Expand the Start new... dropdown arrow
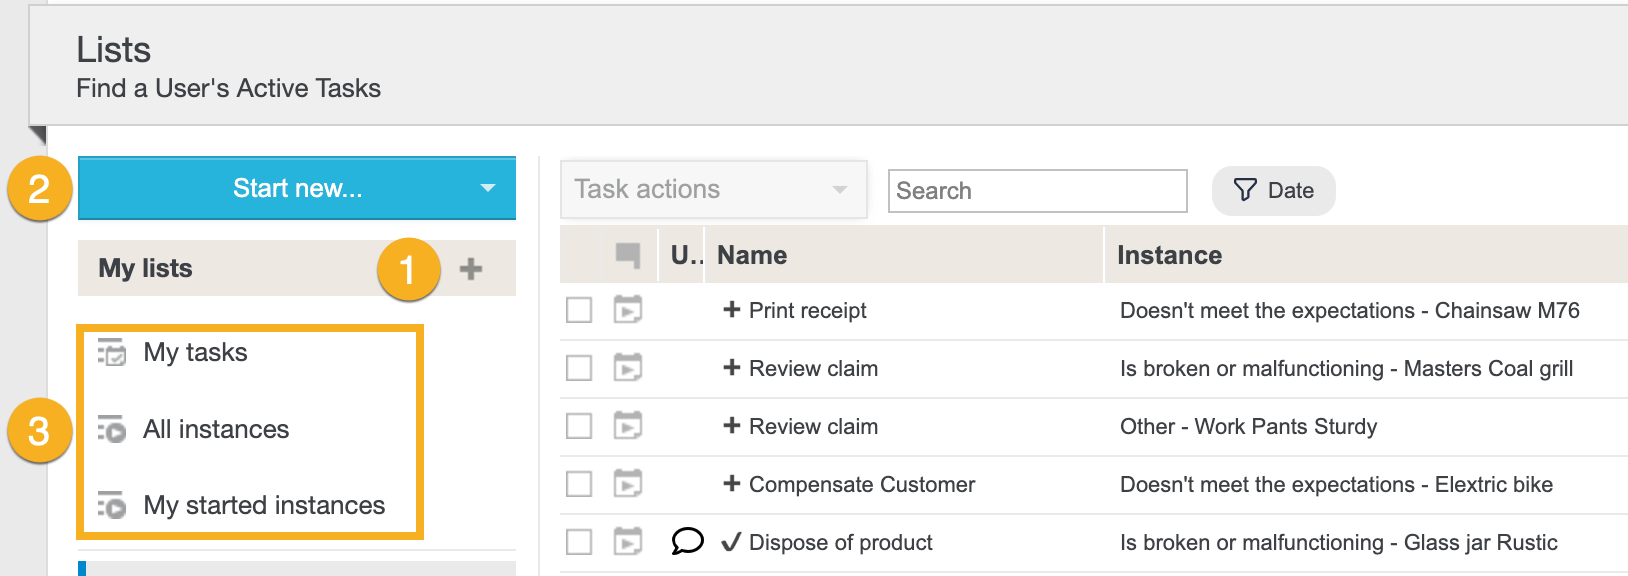 pos(487,188)
